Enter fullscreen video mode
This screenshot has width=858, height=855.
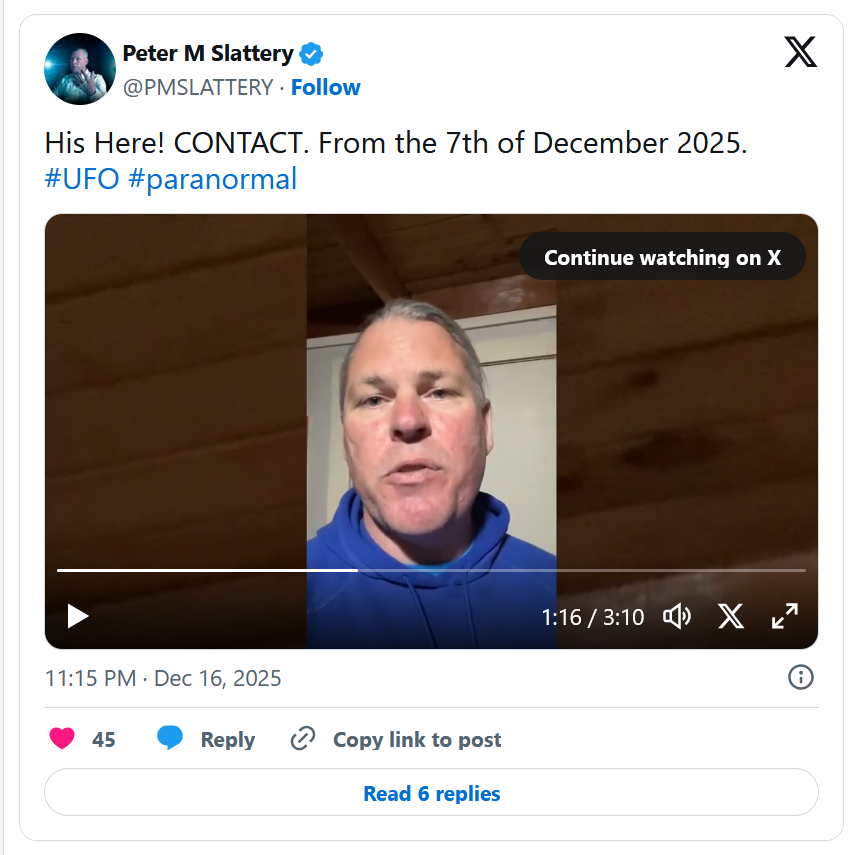click(x=785, y=616)
